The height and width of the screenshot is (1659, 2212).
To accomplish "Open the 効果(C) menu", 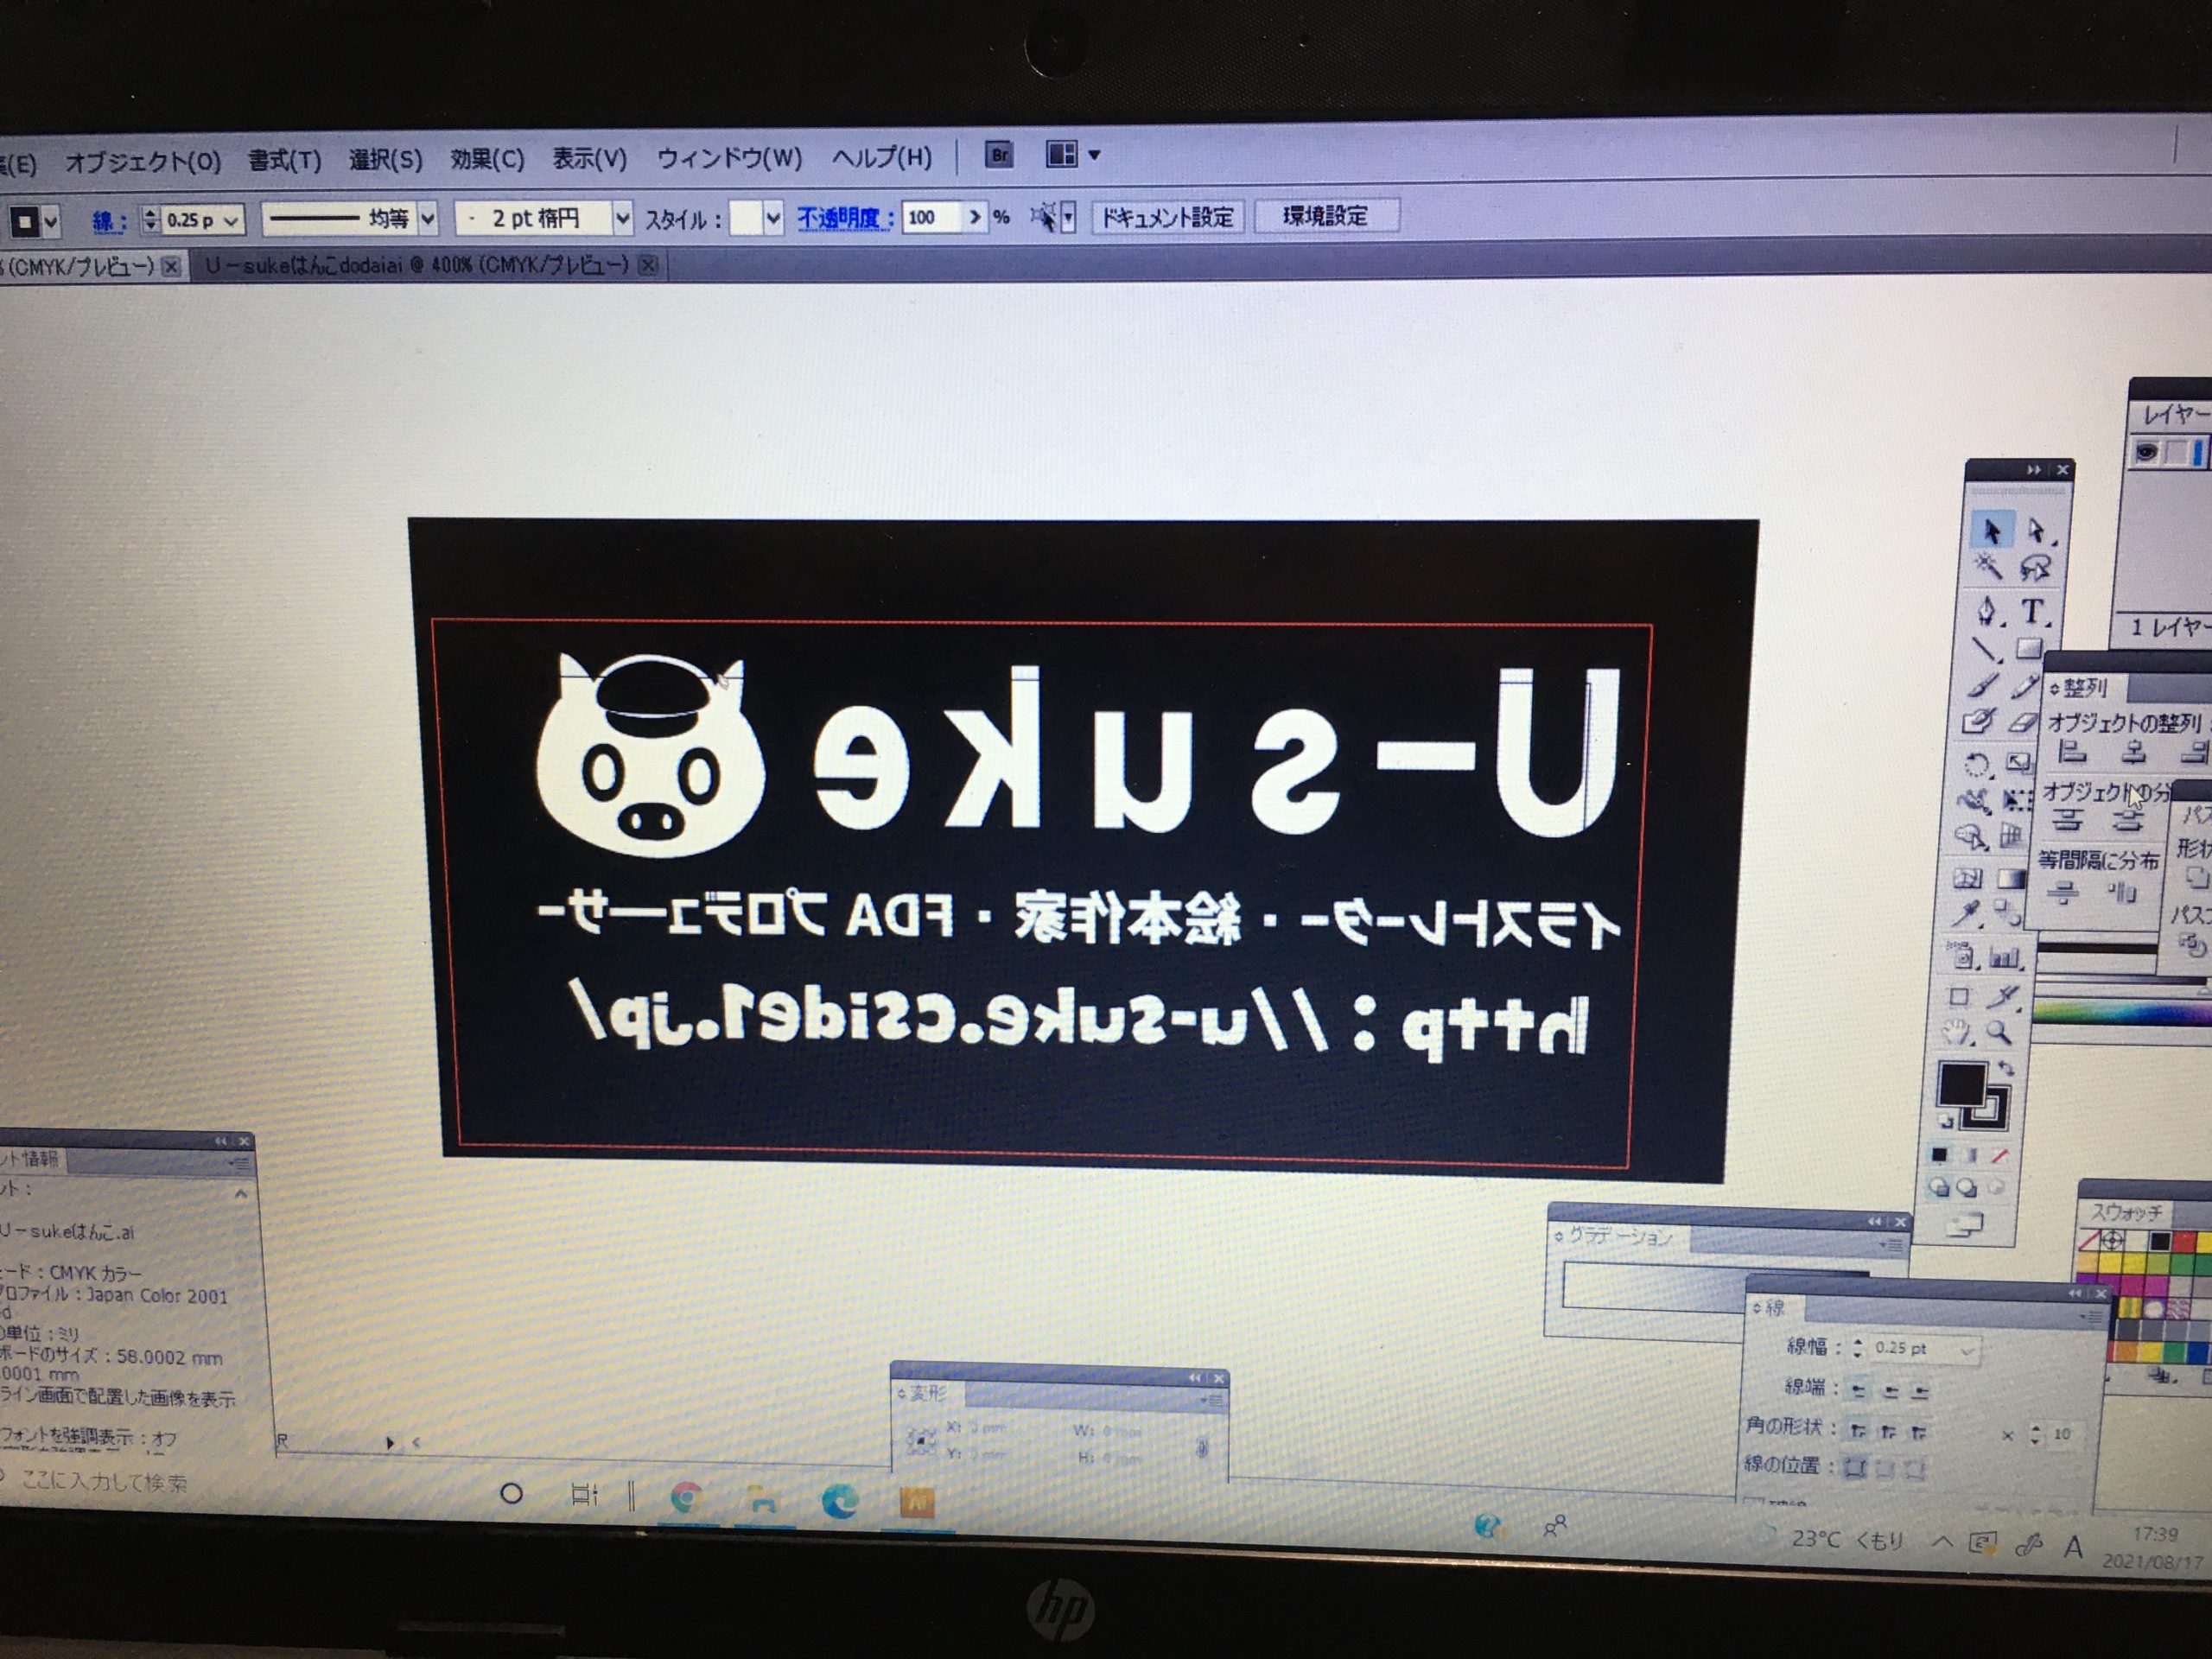I will [487, 158].
